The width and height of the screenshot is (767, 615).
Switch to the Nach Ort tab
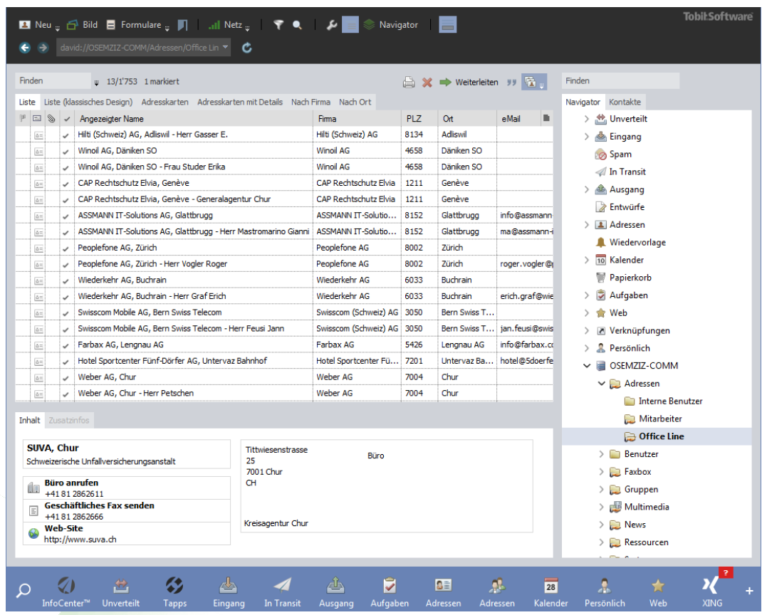[x=355, y=102]
